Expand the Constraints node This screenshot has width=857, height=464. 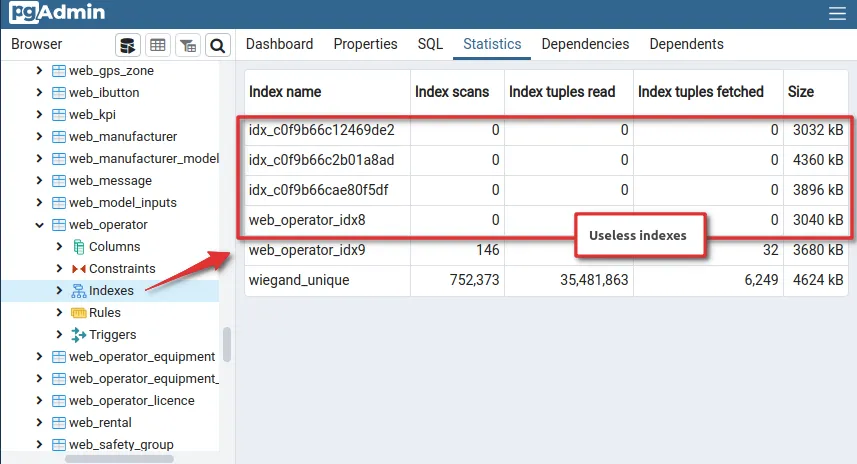[x=59, y=268]
